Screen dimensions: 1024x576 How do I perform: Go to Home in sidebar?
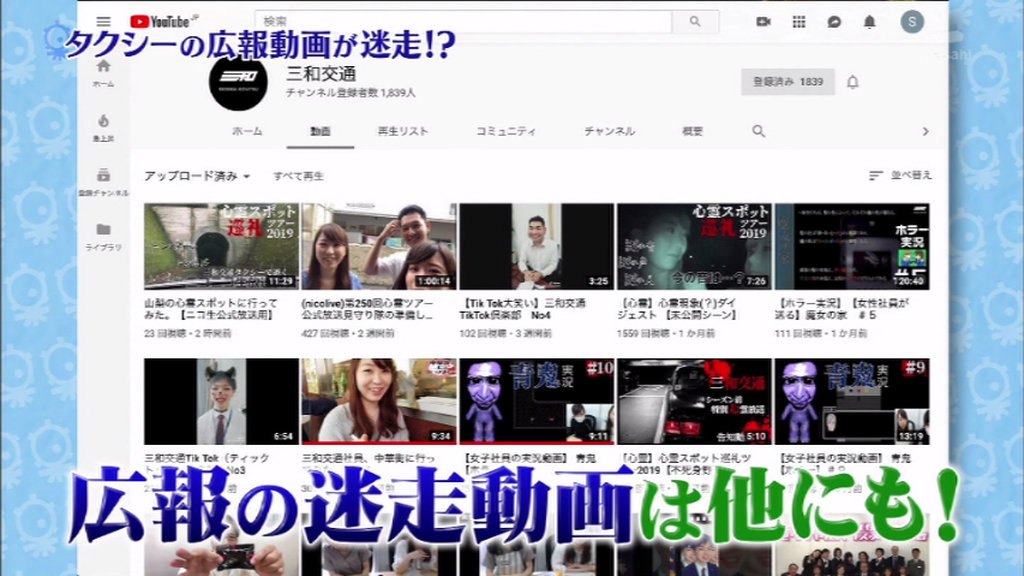(x=103, y=72)
